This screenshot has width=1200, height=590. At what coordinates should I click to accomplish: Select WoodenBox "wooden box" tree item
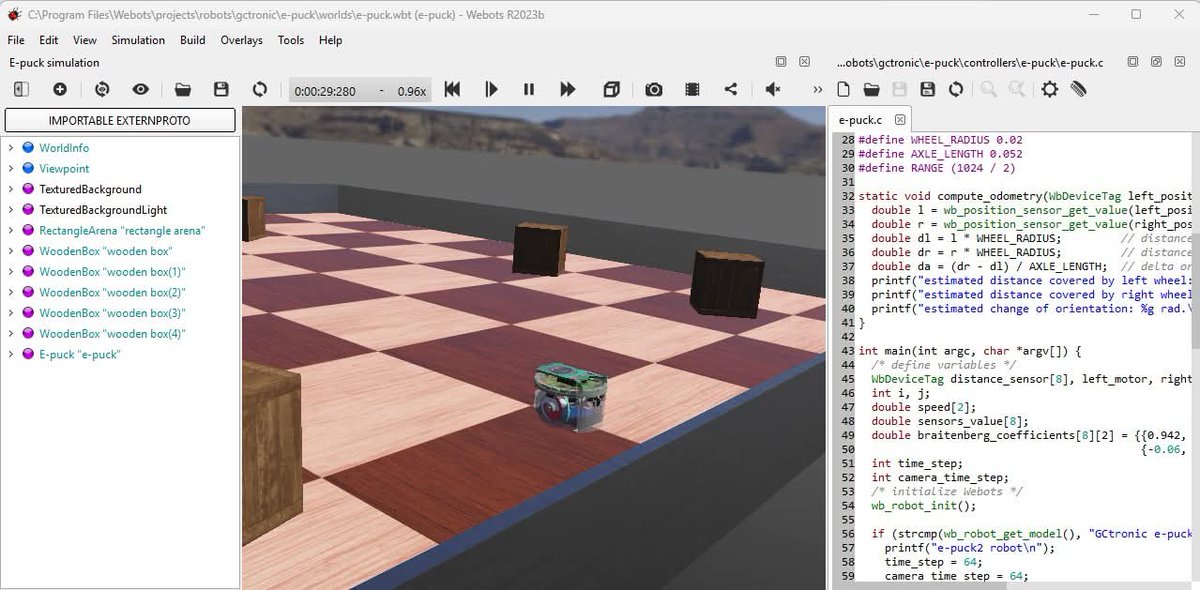coord(105,251)
